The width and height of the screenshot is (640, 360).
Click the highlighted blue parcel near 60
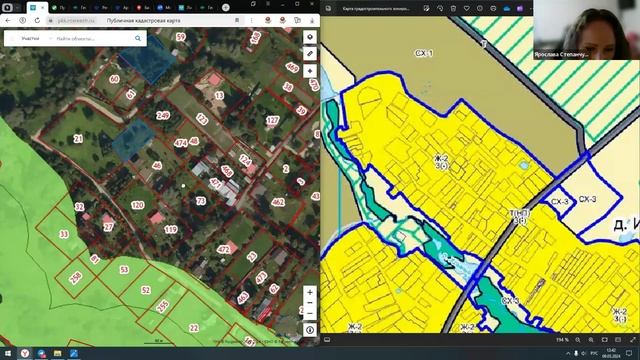(x=148, y=60)
